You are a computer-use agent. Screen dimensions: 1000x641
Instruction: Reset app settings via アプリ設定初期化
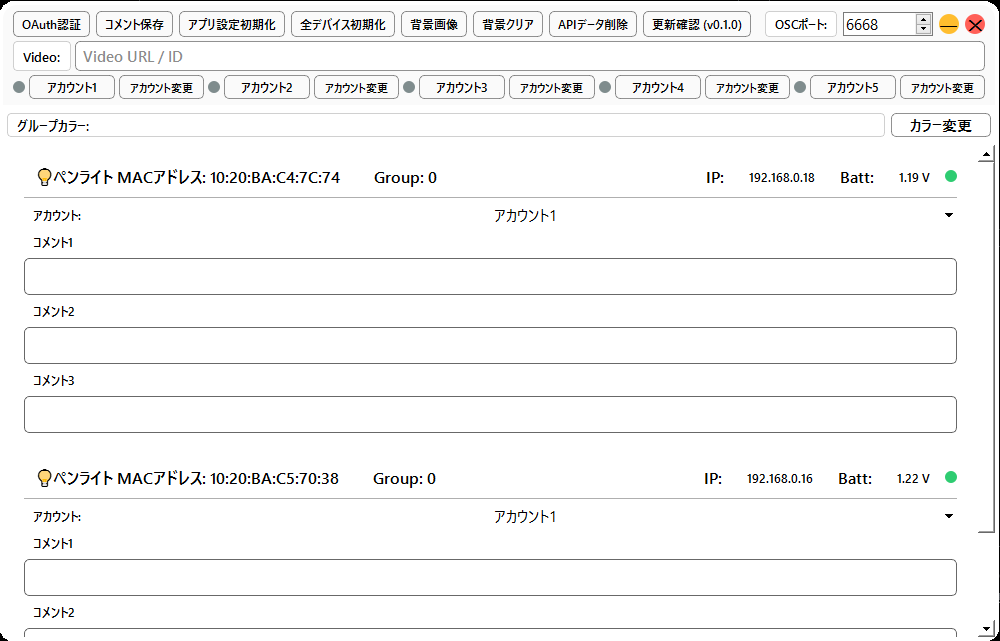click(232, 25)
